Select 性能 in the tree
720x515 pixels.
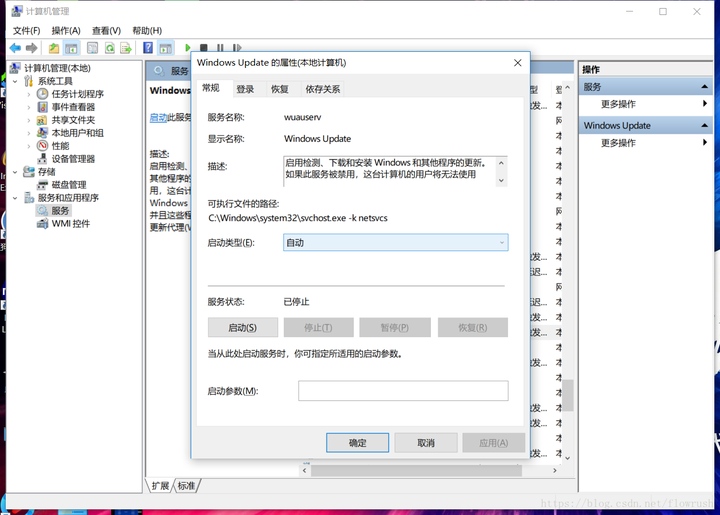[60, 146]
